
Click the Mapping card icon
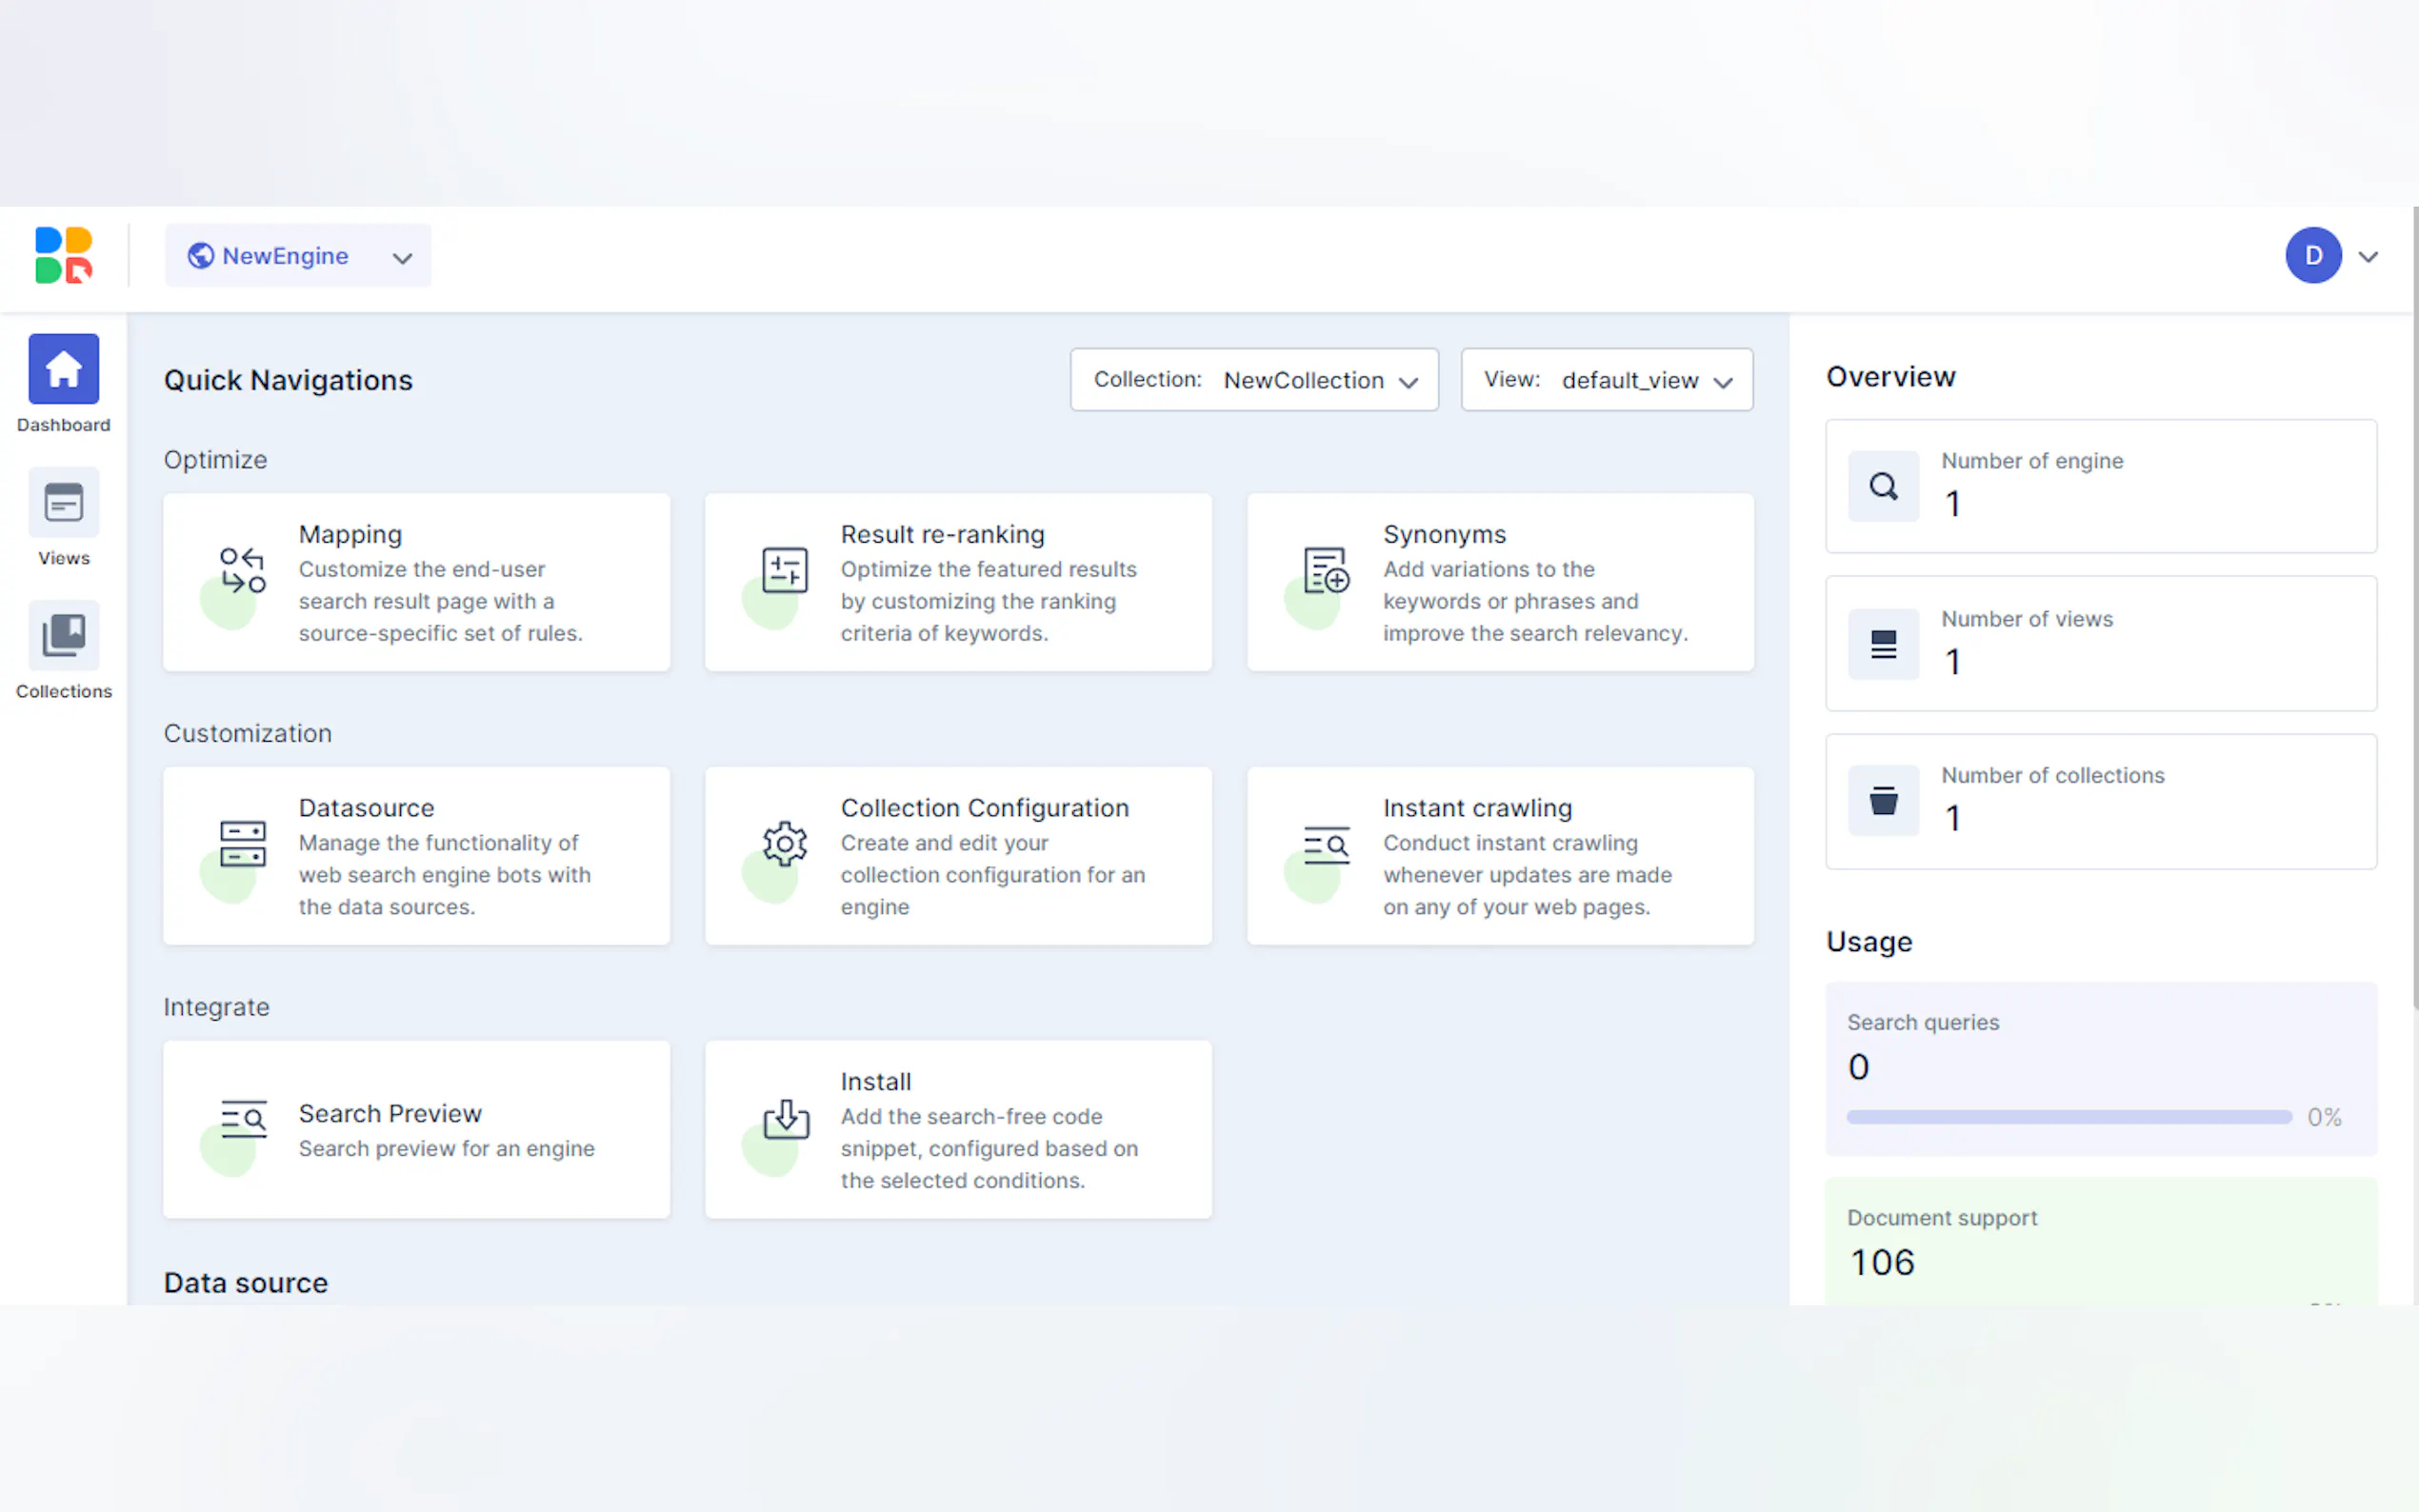tap(242, 570)
